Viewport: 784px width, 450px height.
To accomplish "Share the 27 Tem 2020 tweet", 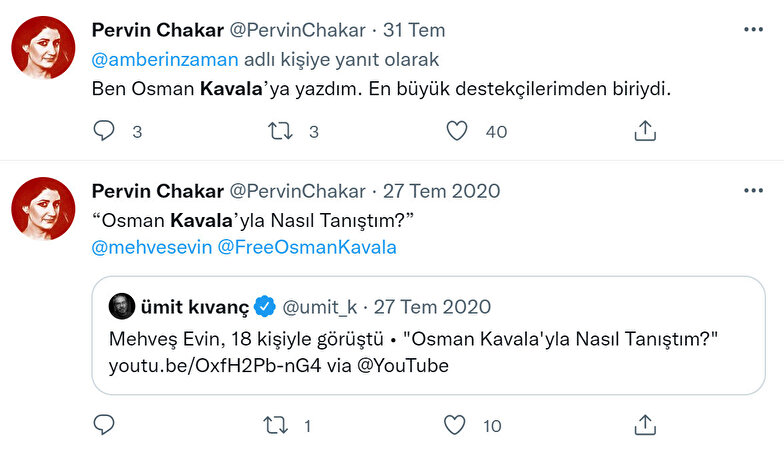I will (645, 425).
